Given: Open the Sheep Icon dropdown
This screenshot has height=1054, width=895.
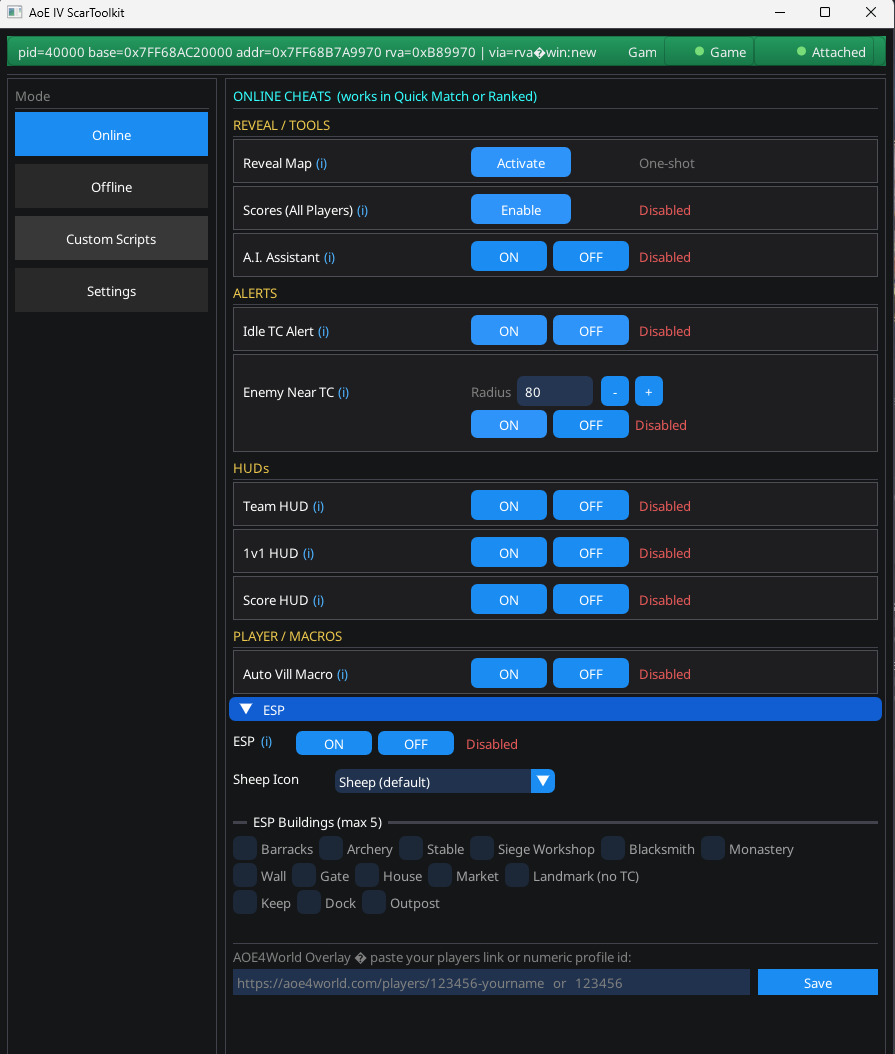Looking at the screenshot, I should pos(542,780).
